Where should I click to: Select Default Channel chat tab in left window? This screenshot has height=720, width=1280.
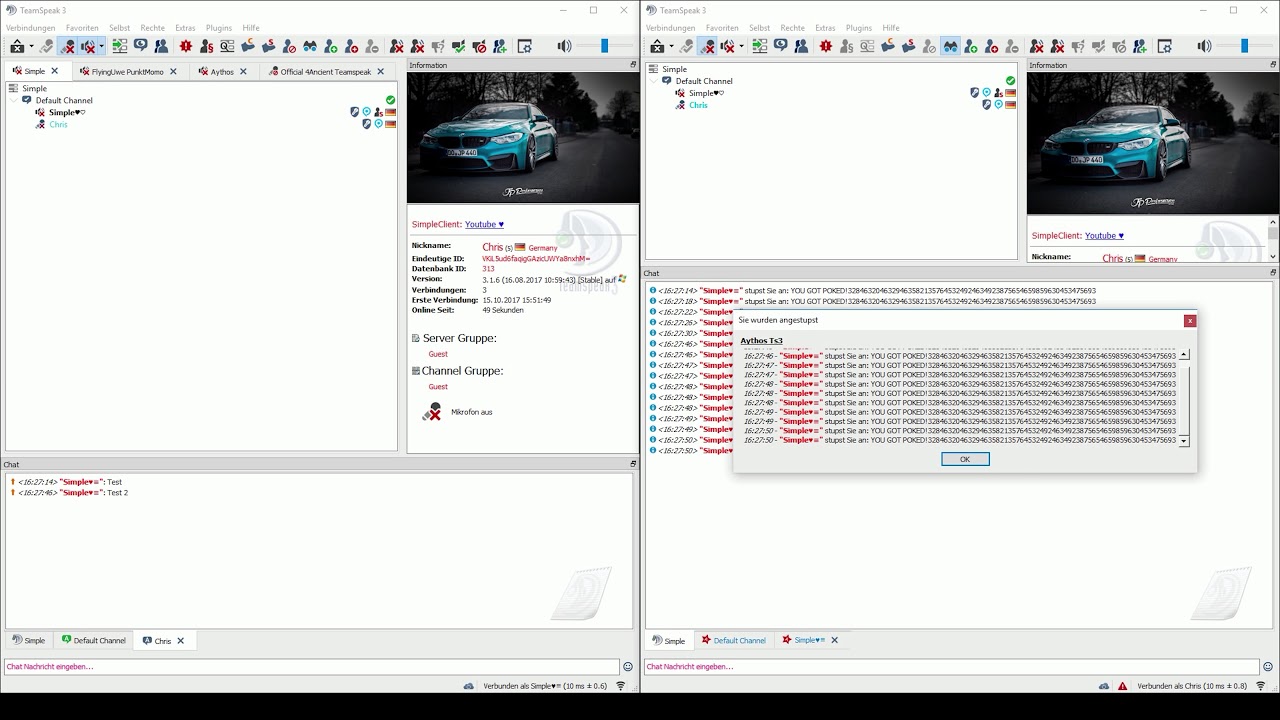[x=94, y=640]
